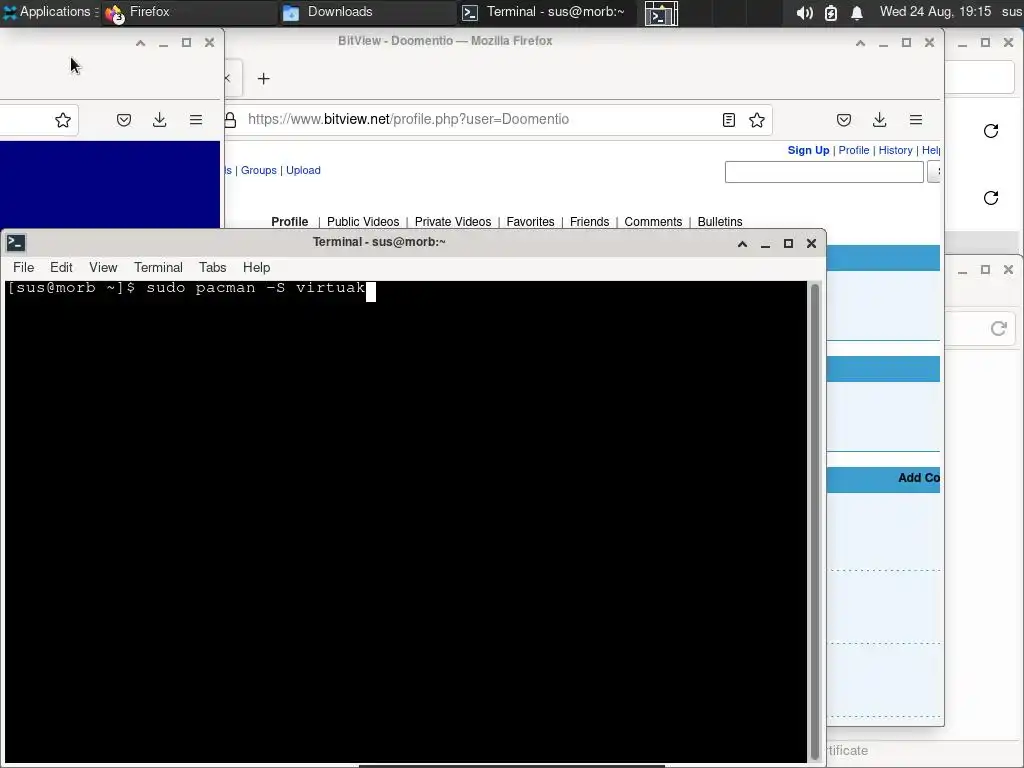Click the lower reload icon in right-side window
Viewport: 1024px width, 768px height.
click(991, 197)
